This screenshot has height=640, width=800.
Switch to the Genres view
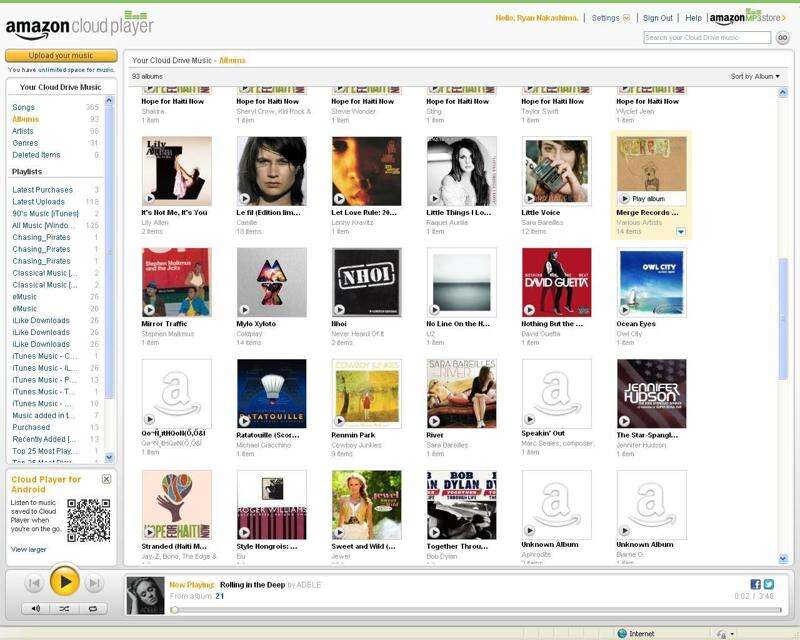(25, 143)
